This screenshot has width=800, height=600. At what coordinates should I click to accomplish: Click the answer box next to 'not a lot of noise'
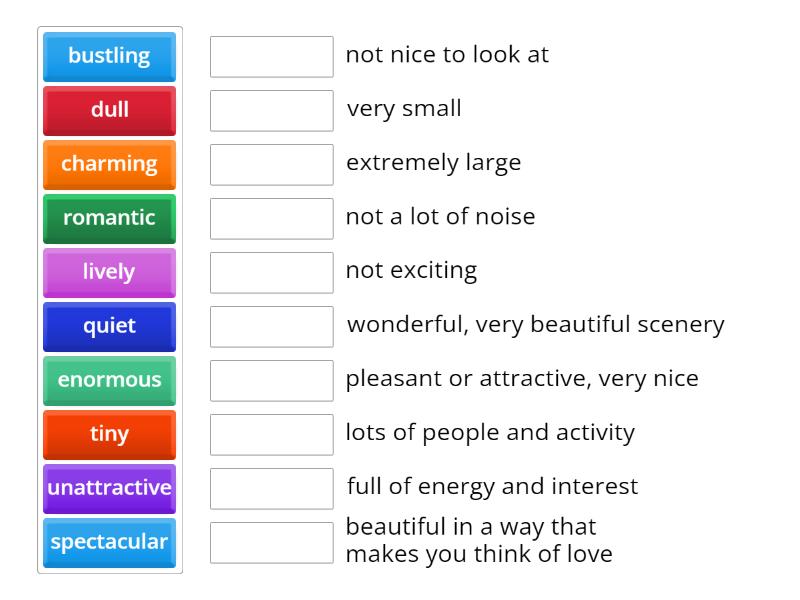(272, 219)
